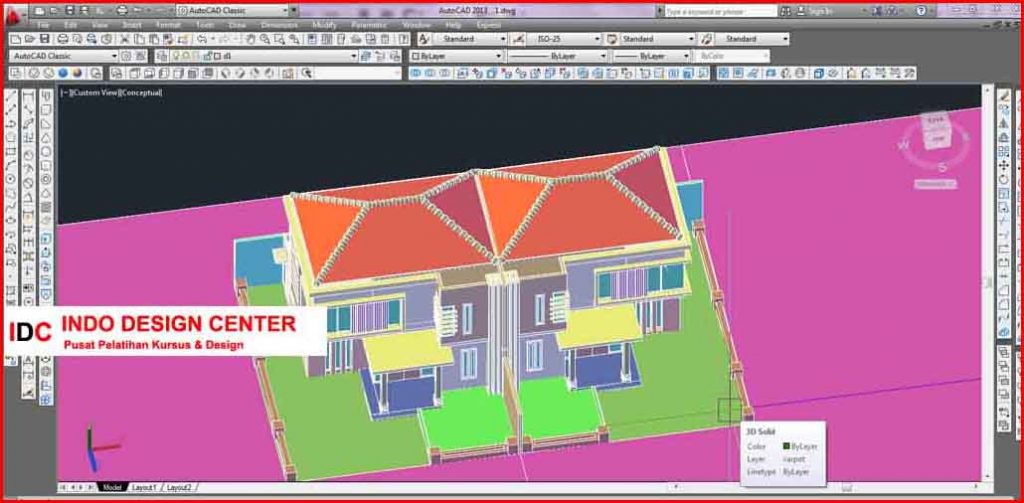Open Table Style Standard dropdown

692,39
